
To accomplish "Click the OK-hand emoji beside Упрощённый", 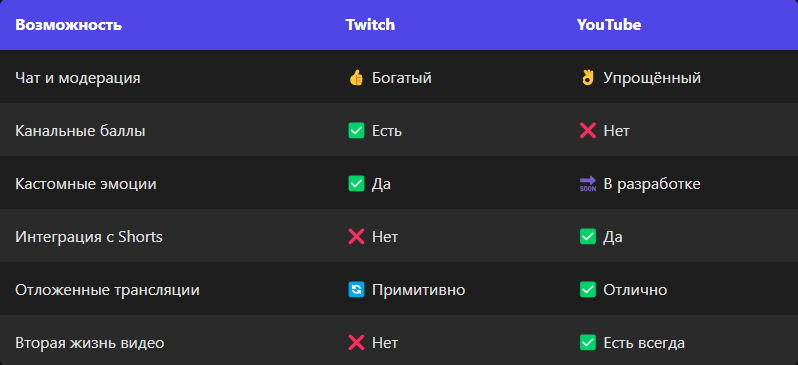I will tap(588, 78).
